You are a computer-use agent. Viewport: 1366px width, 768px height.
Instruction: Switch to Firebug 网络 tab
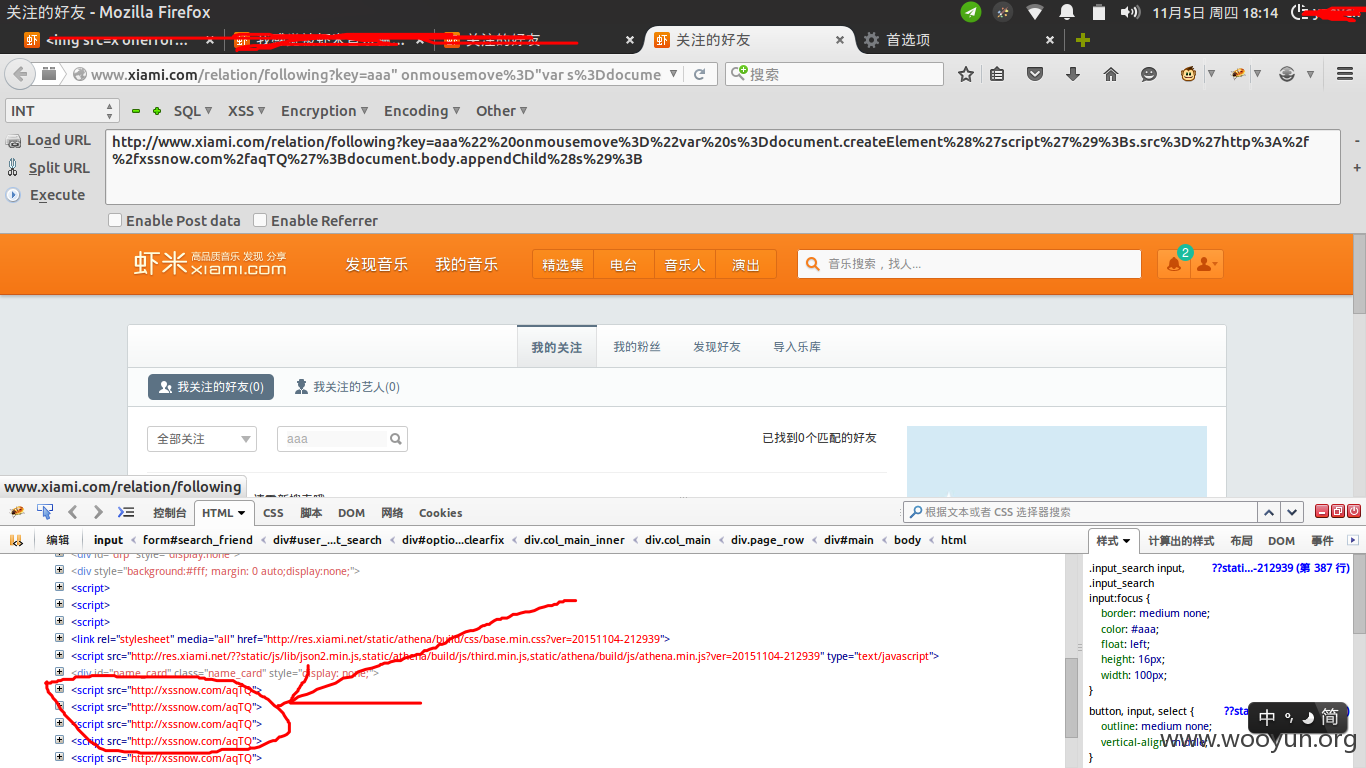pos(392,512)
